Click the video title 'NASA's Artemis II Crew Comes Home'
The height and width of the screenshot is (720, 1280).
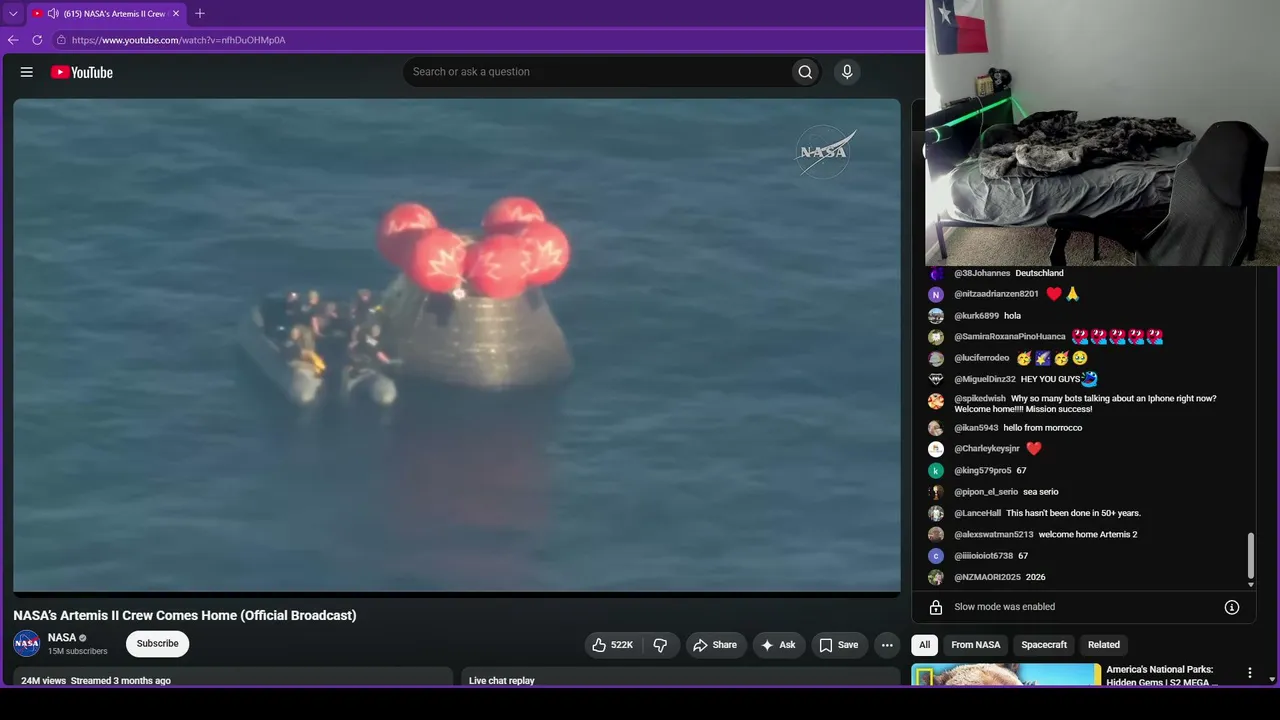(185, 616)
